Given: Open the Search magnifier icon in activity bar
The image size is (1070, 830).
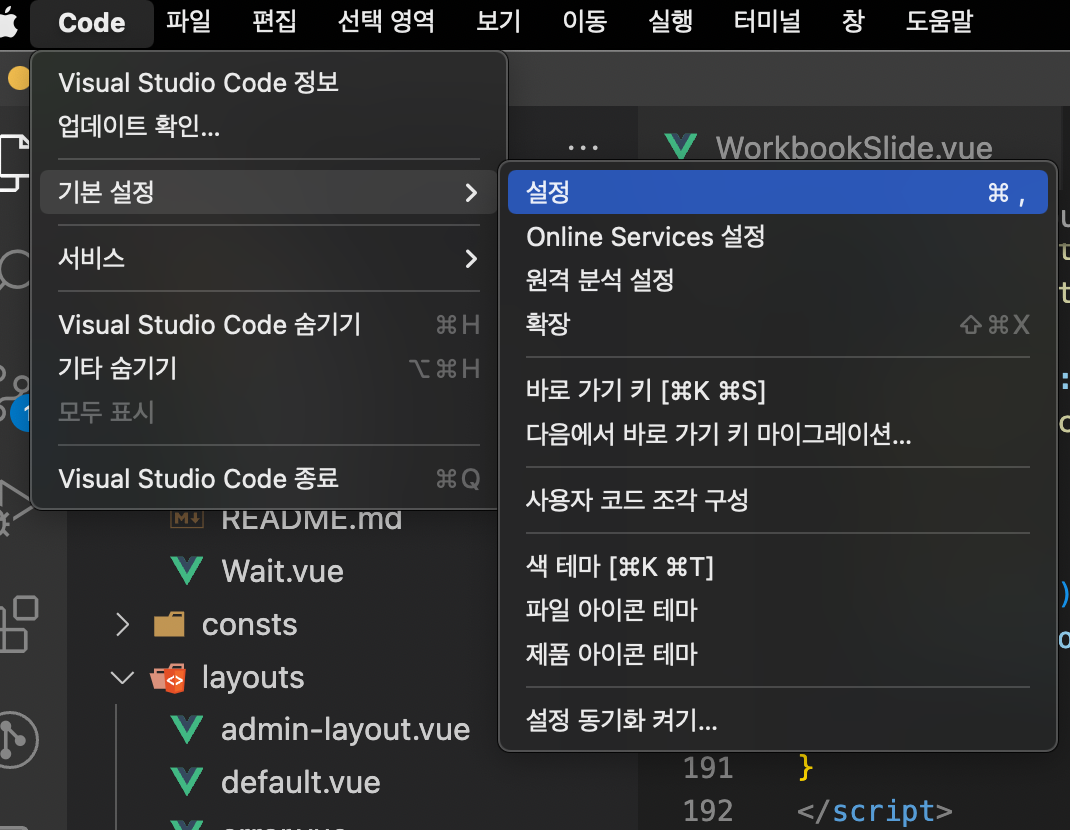Looking at the screenshot, I should [15, 271].
